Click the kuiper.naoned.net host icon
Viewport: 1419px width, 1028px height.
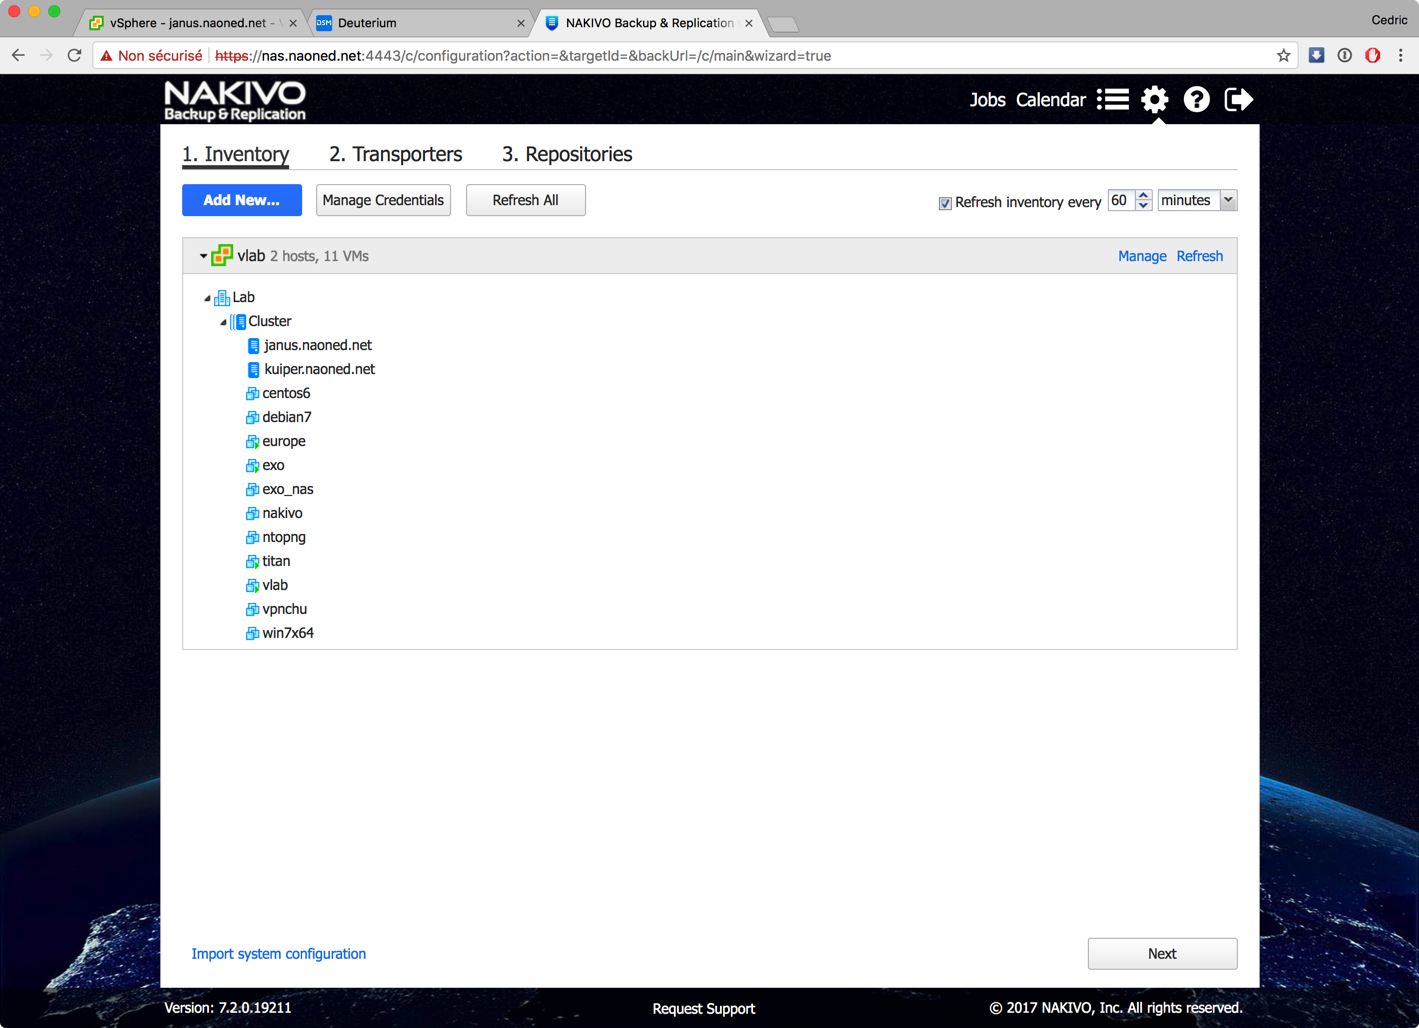point(253,370)
